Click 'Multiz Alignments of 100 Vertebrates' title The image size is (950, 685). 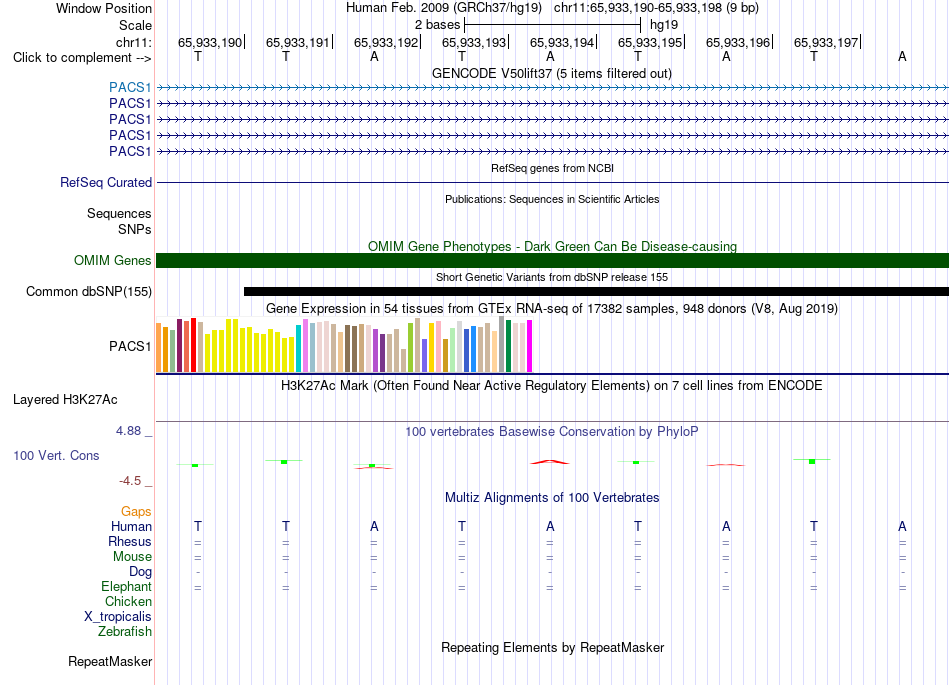(x=552, y=498)
